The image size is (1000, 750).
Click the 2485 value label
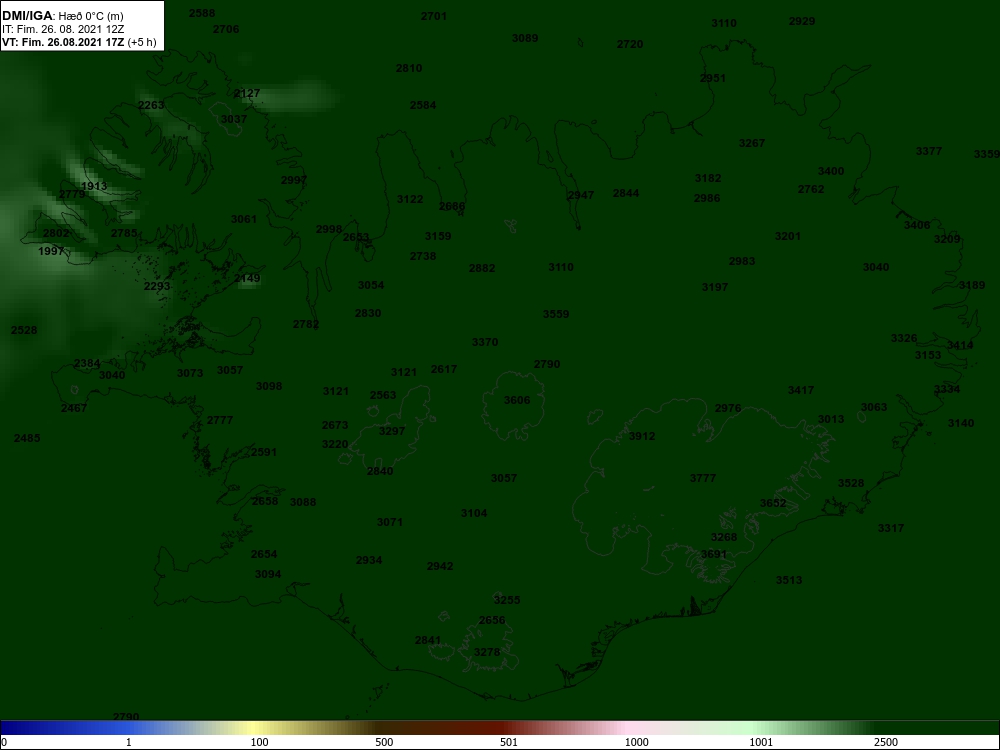[27, 438]
